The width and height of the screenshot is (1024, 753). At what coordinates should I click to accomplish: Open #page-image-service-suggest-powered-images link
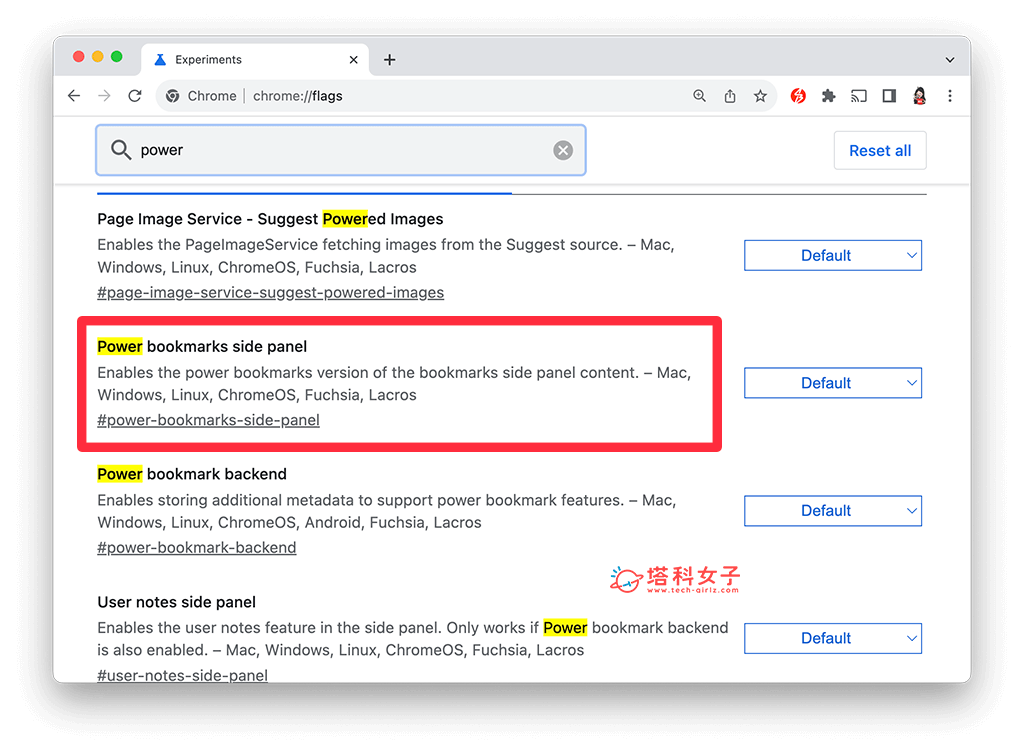pos(270,293)
